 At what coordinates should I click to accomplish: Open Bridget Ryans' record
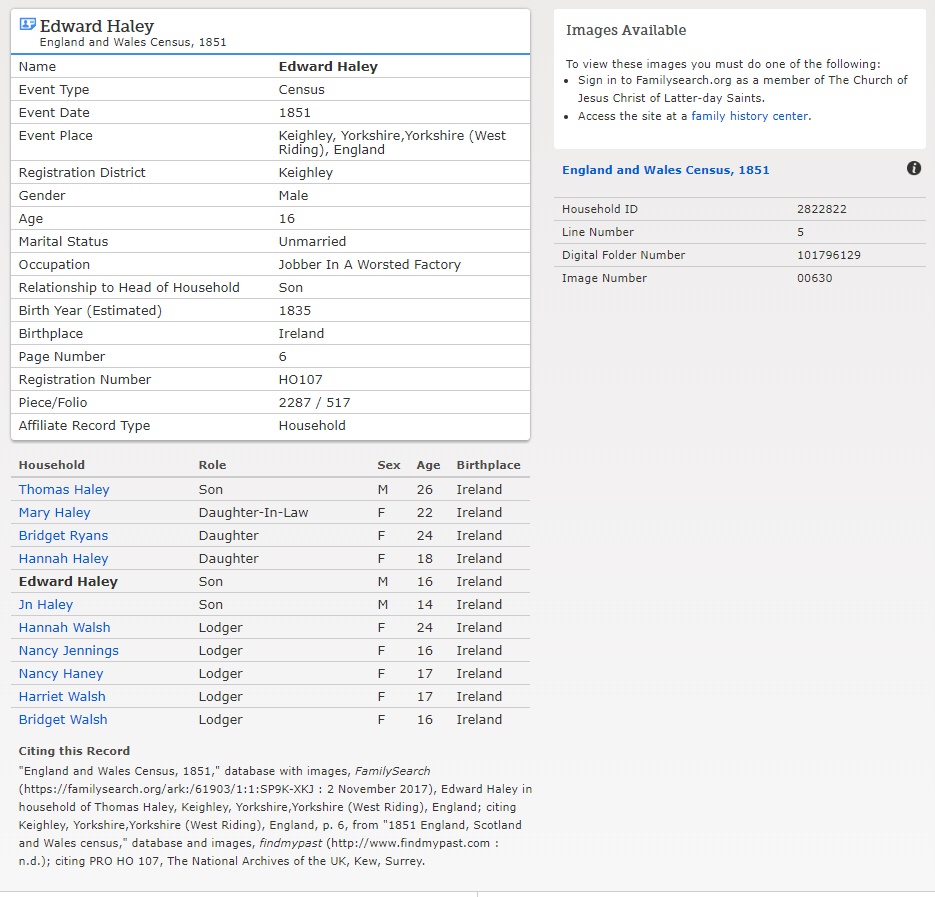pyautogui.click(x=63, y=536)
